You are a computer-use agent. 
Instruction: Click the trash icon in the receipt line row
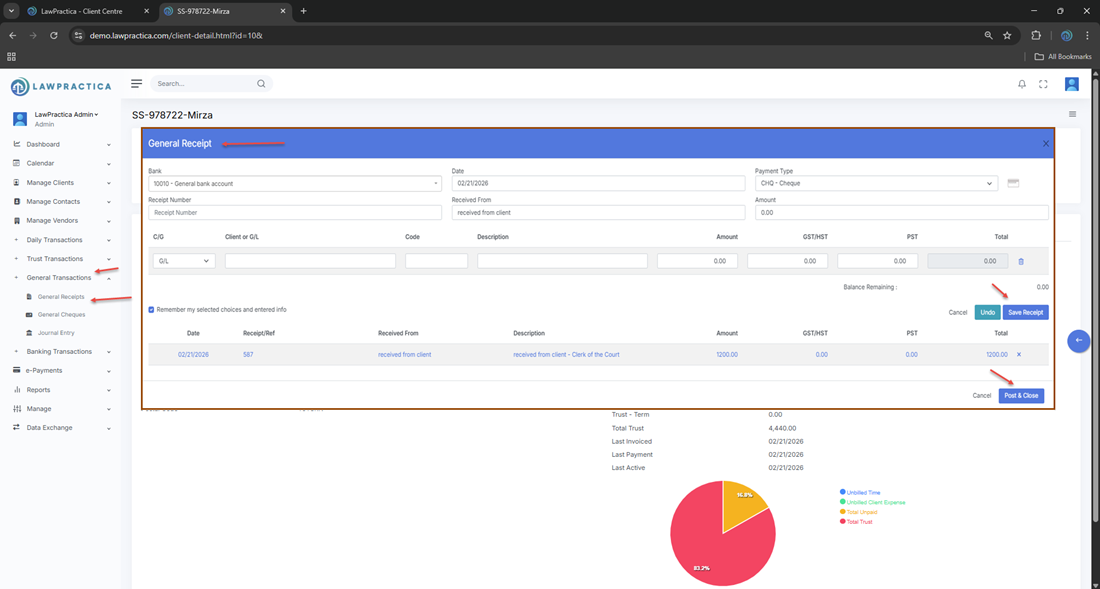tap(1021, 261)
